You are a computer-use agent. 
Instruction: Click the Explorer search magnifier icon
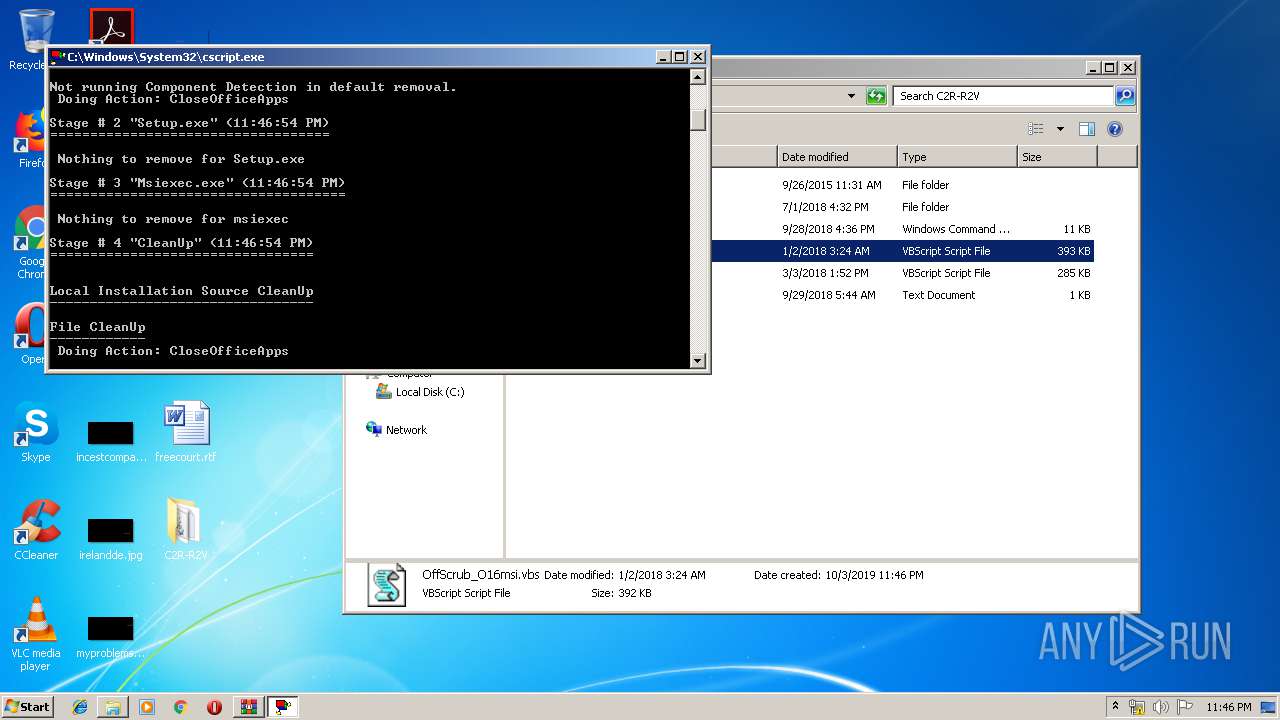[1125, 96]
